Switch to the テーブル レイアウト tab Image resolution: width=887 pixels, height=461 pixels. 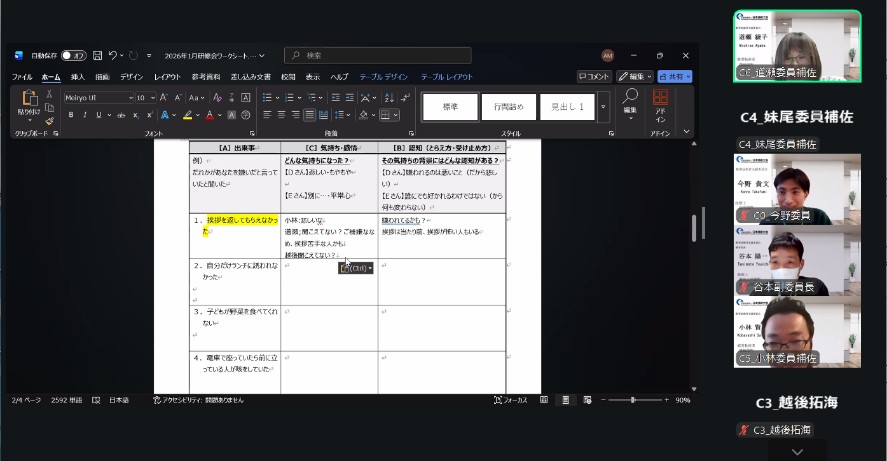[x=445, y=76]
